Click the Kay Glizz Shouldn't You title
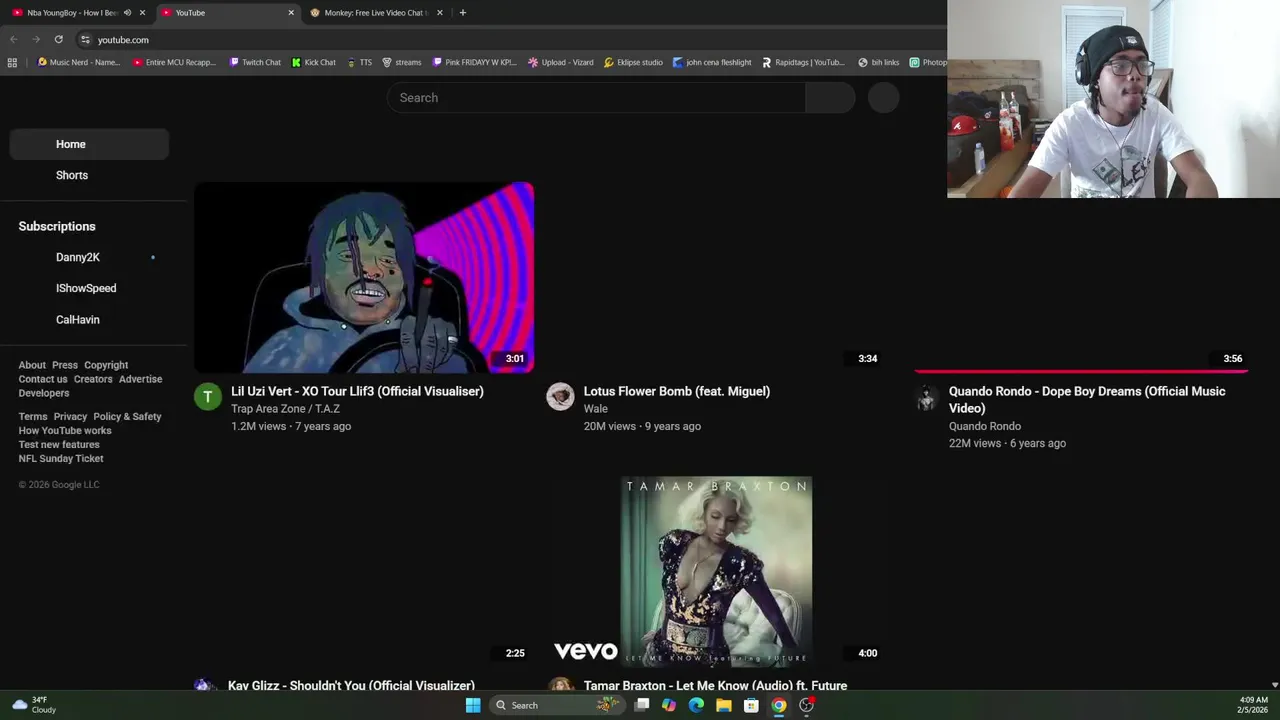The width and height of the screenshot is (1280, 720). pos(351,685)
